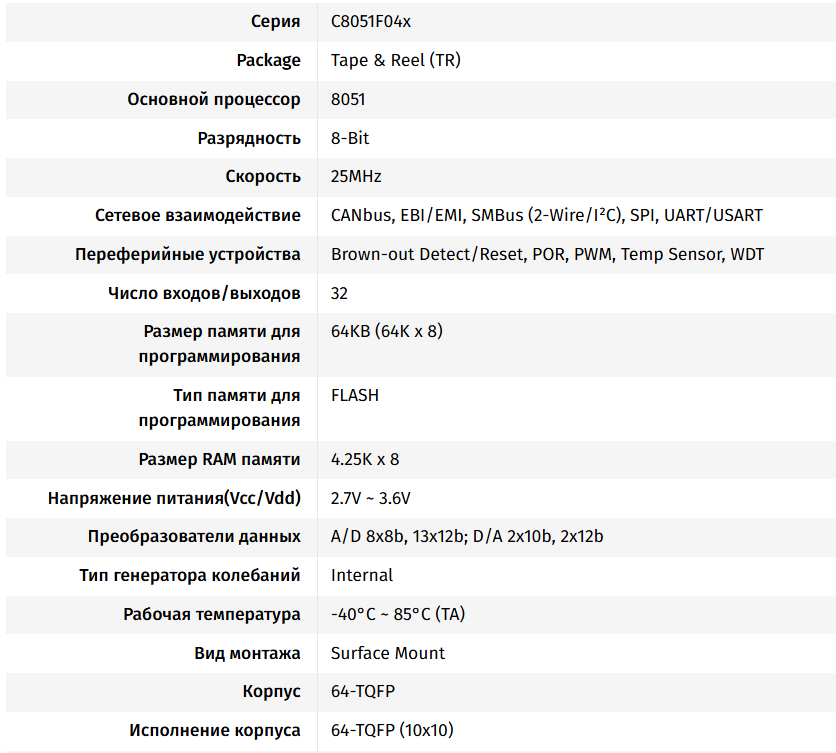Viewport: 836px width, 753px height.
Task: Select the Internal oscillator type value
Action: coord(362,575)
